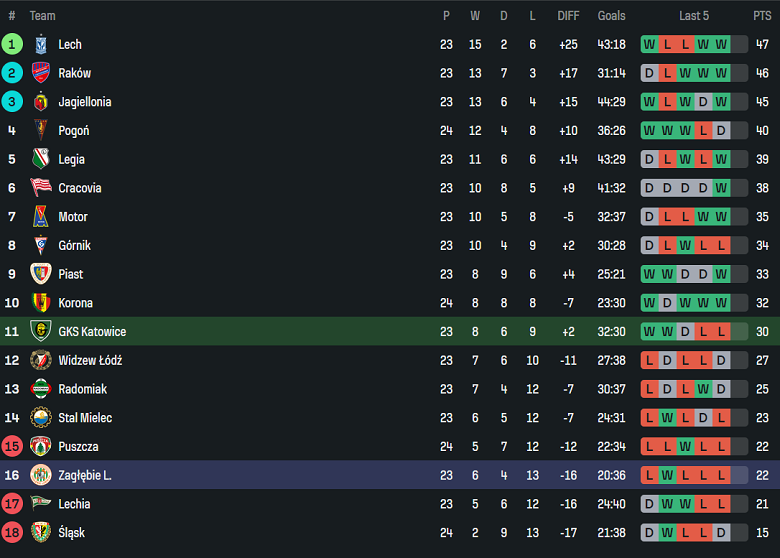
Task: Open Śląsk via its club badge
Action: 41,532
